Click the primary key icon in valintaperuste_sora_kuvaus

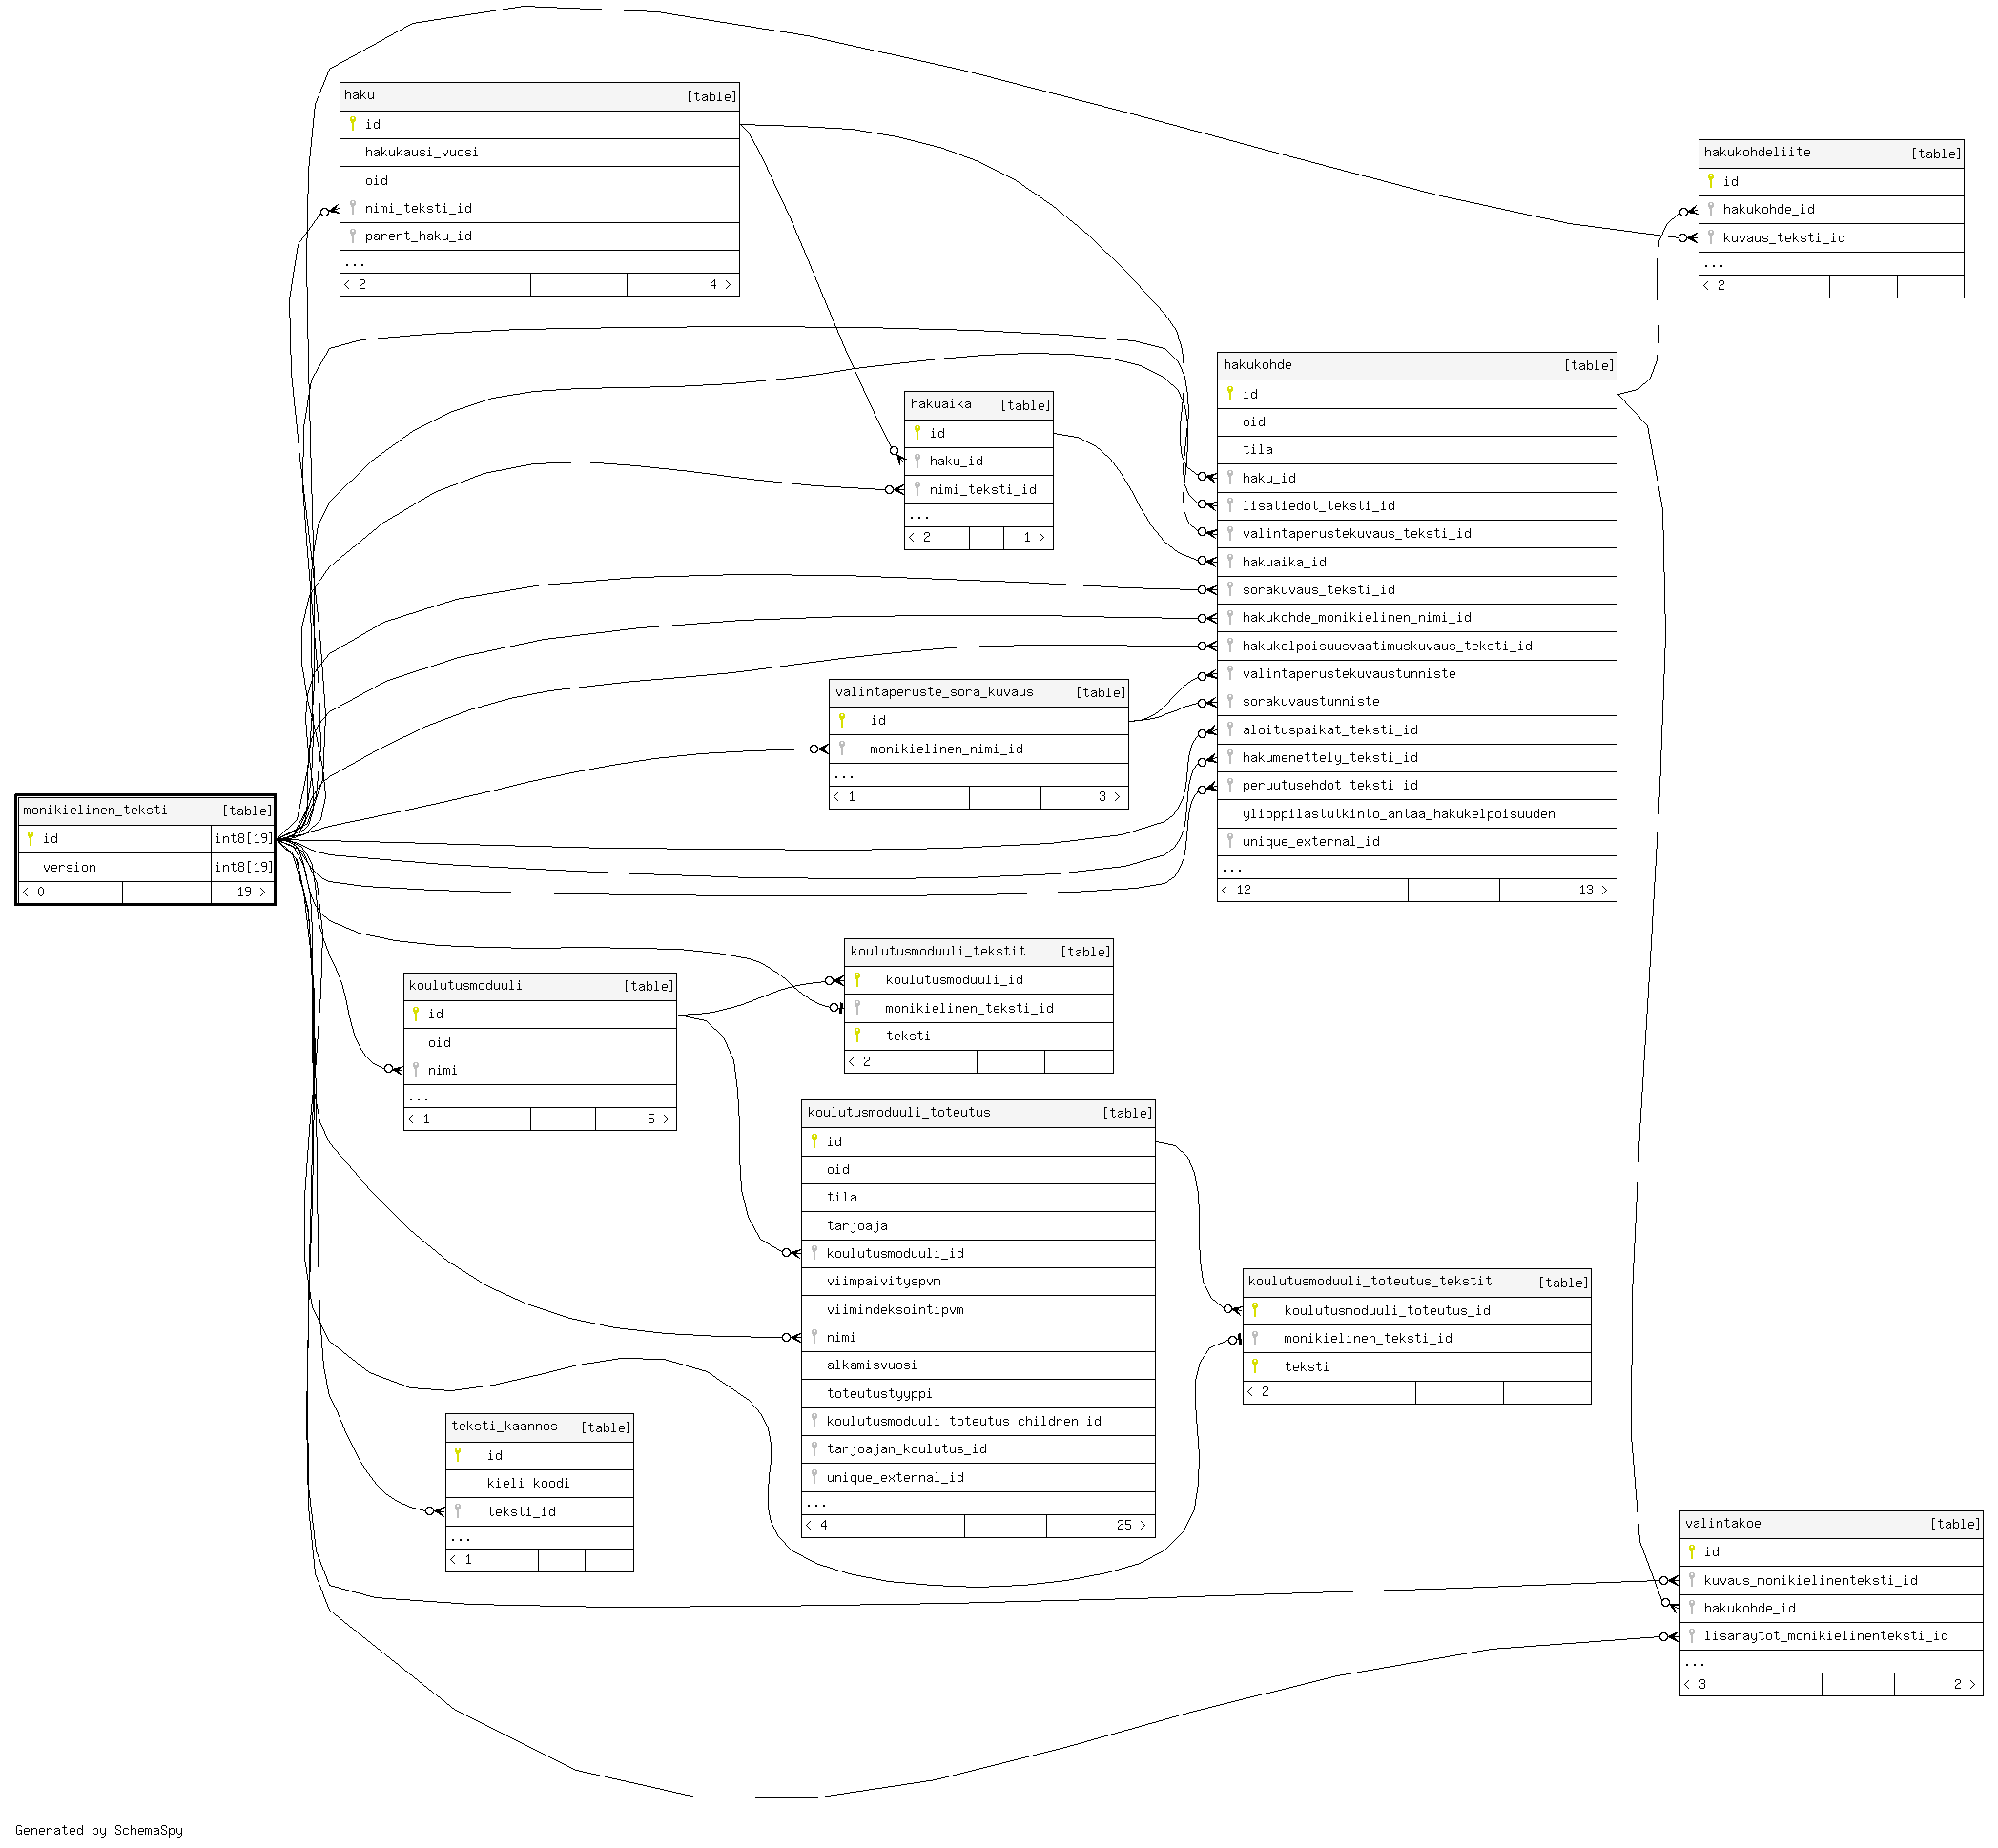(x=842, y=721)
